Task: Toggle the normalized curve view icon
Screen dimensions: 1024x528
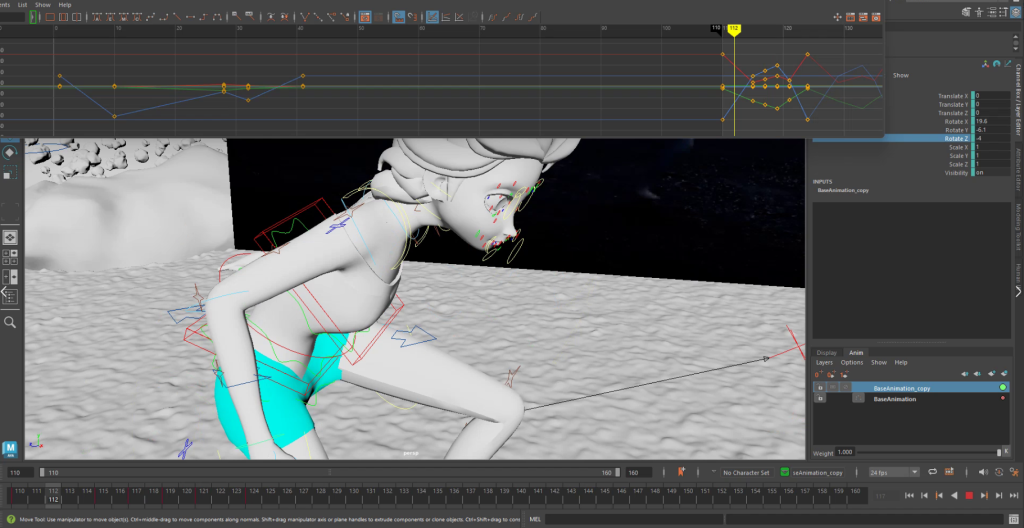Action: 458,16
